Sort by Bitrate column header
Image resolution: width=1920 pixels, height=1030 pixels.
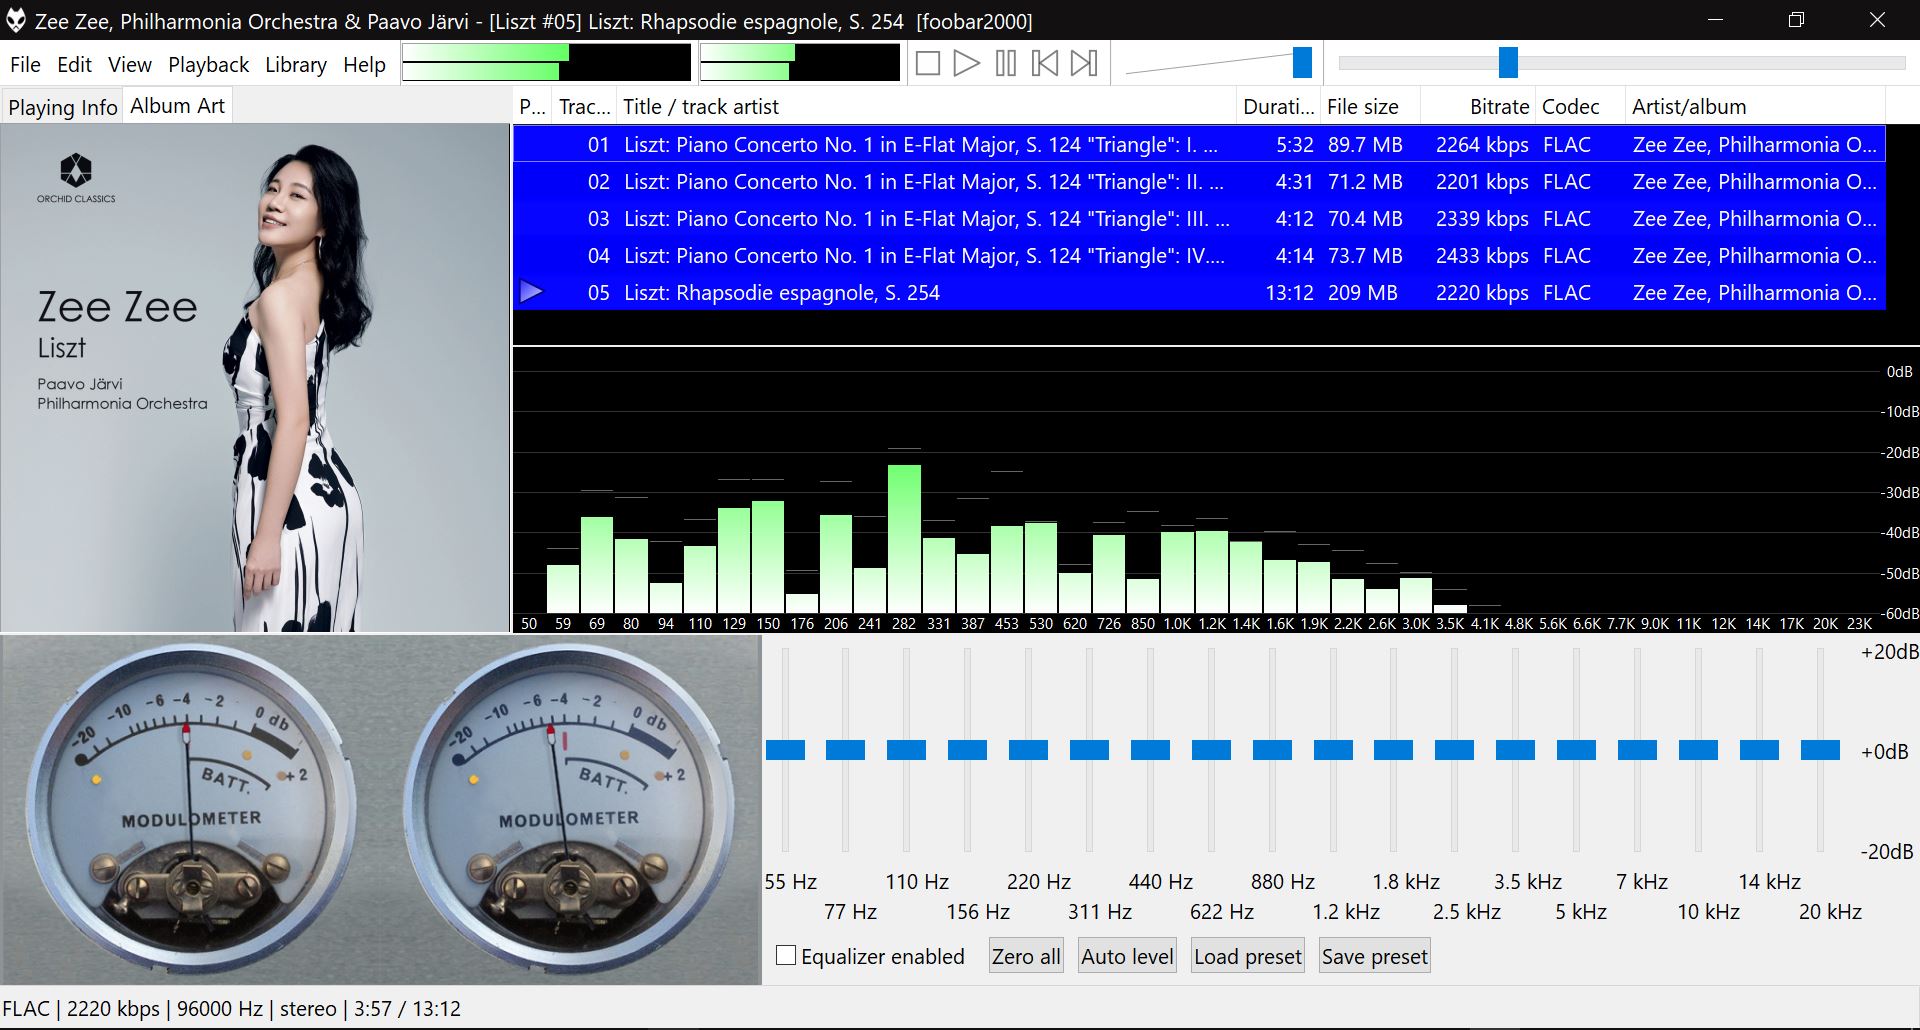pos(1477,107)
